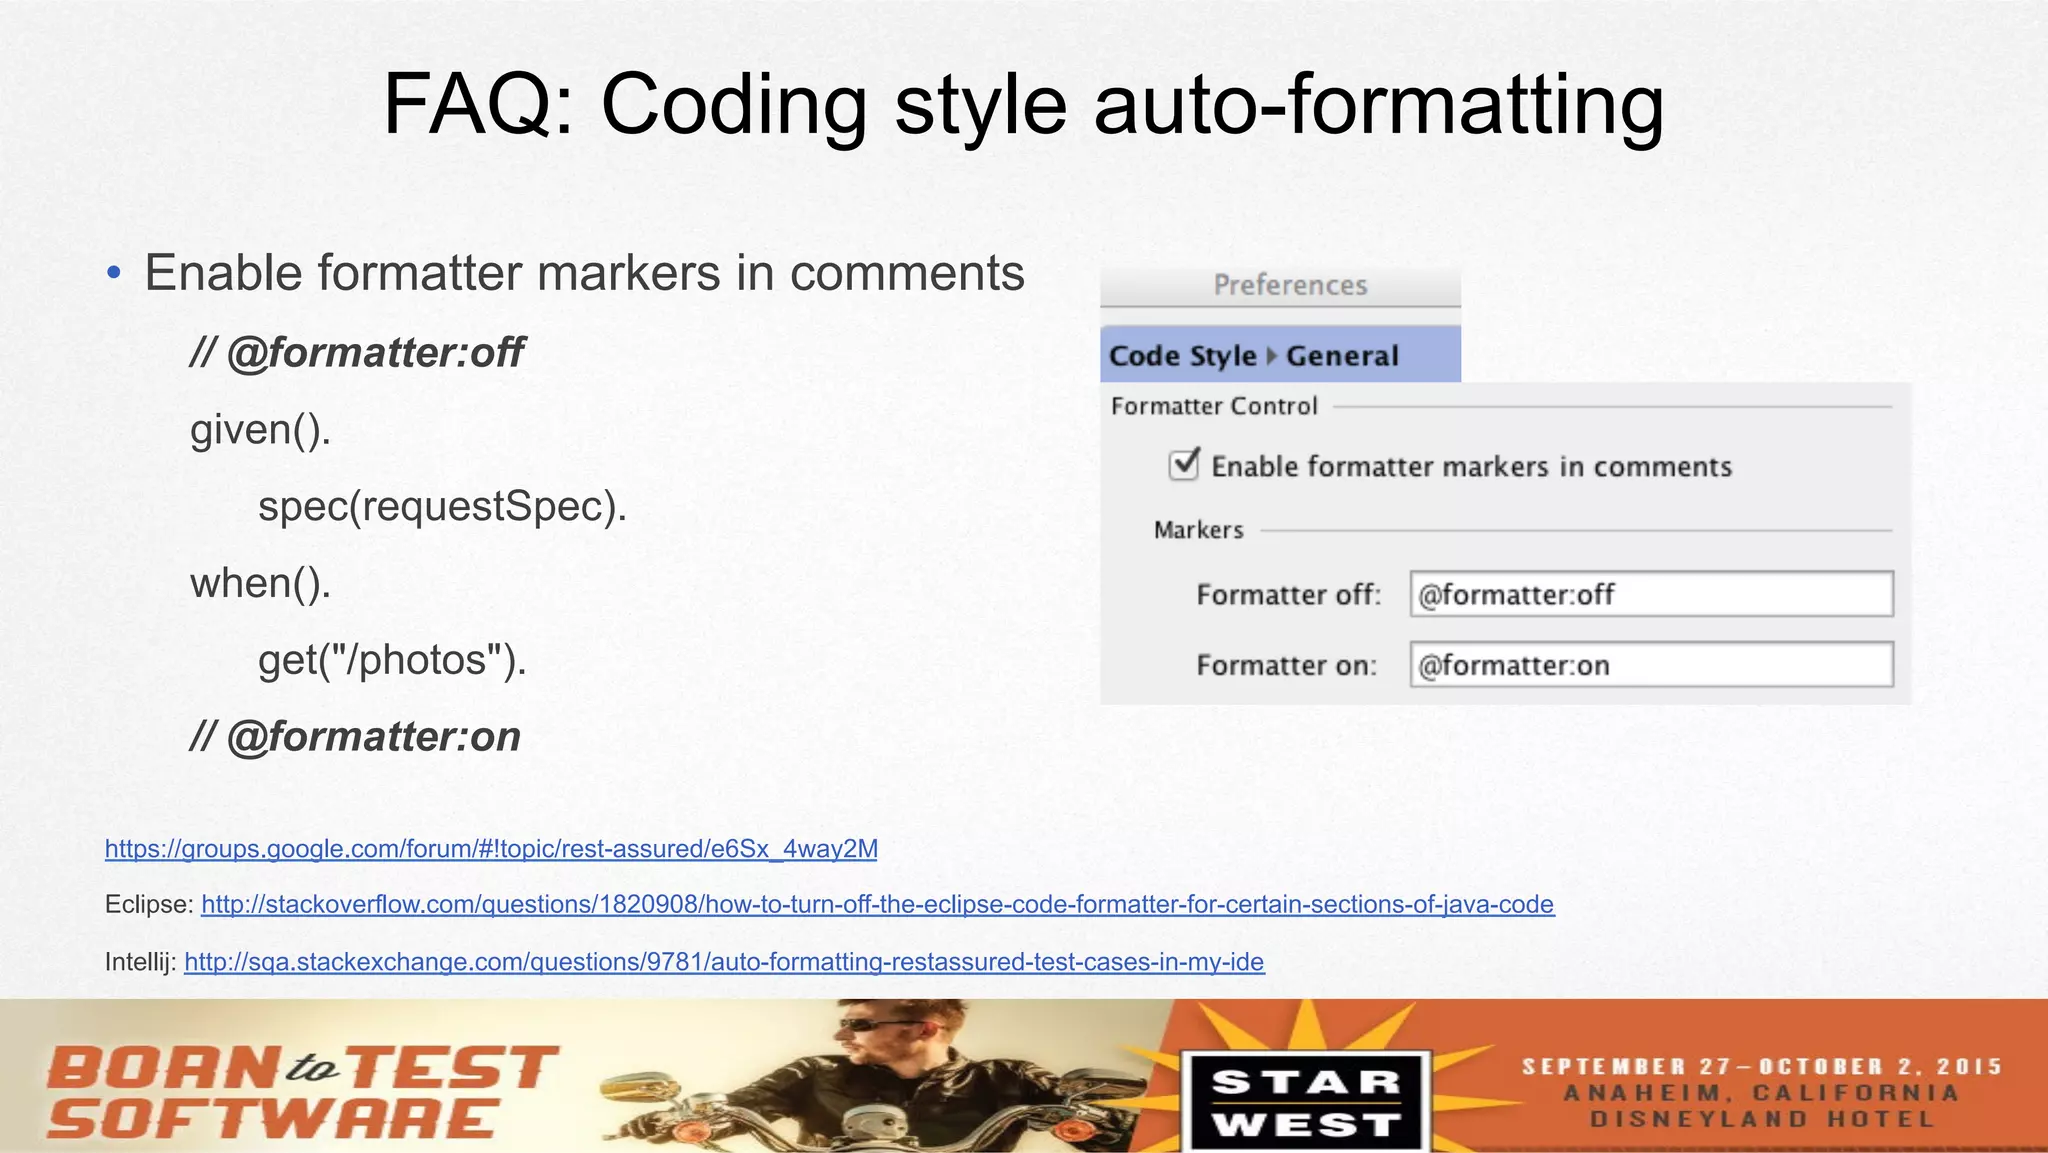Image resolution: width=2048 pixels, height=1153 pixels.
Task: Open the Eclipse stackoverflow formatter link
Action: point(877,905)
